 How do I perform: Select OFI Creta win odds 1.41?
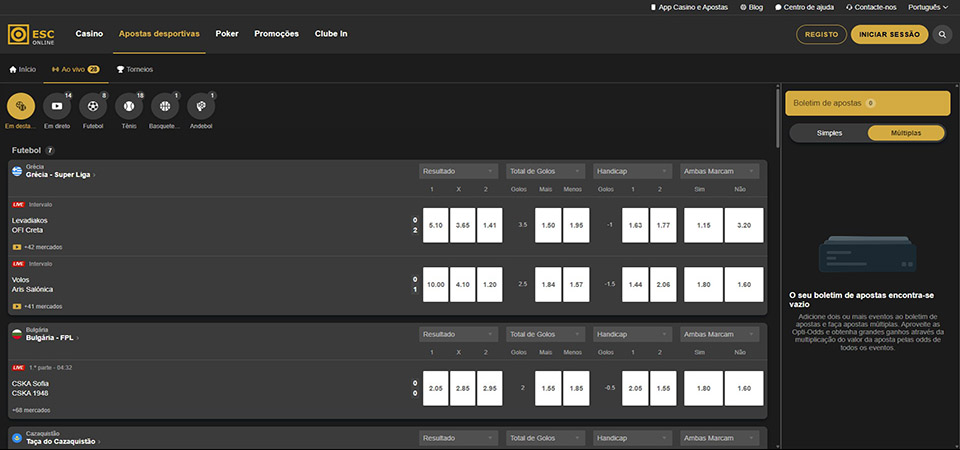coord(490,225)
